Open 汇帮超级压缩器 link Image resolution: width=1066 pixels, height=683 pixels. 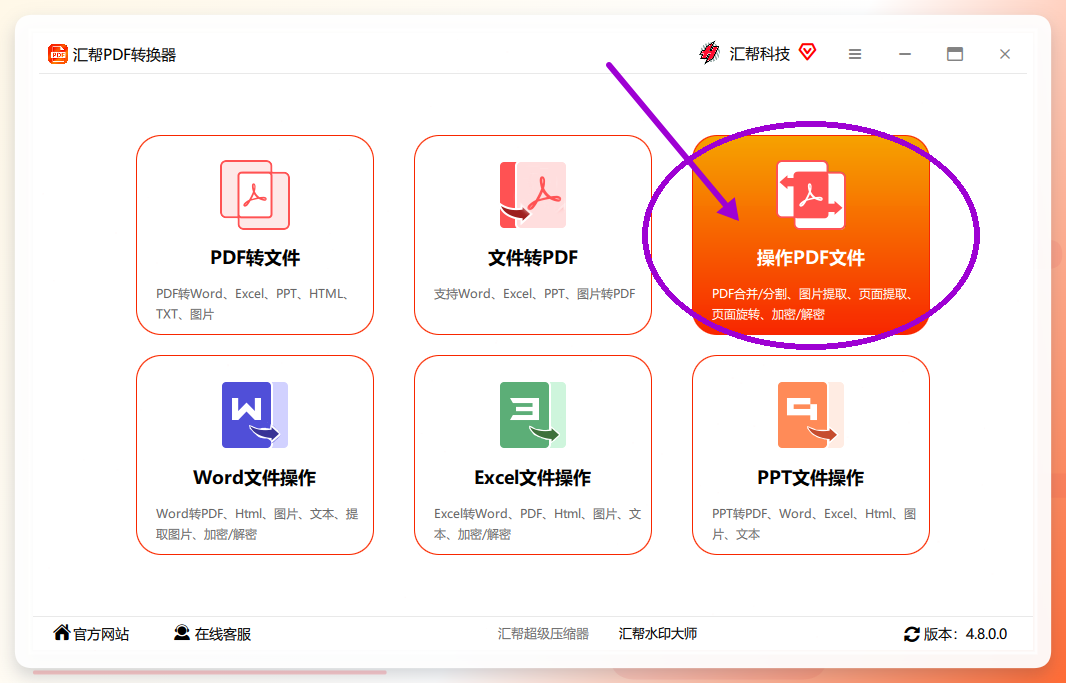543,634
